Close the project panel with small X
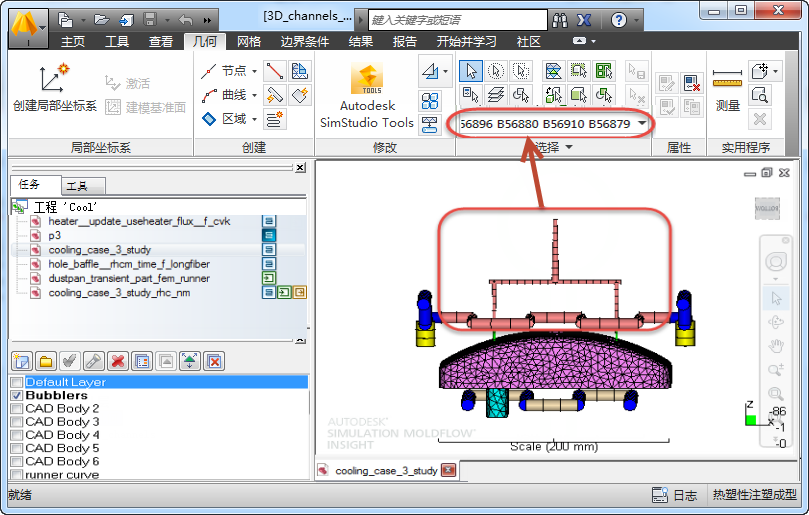 tap(300, 168)
